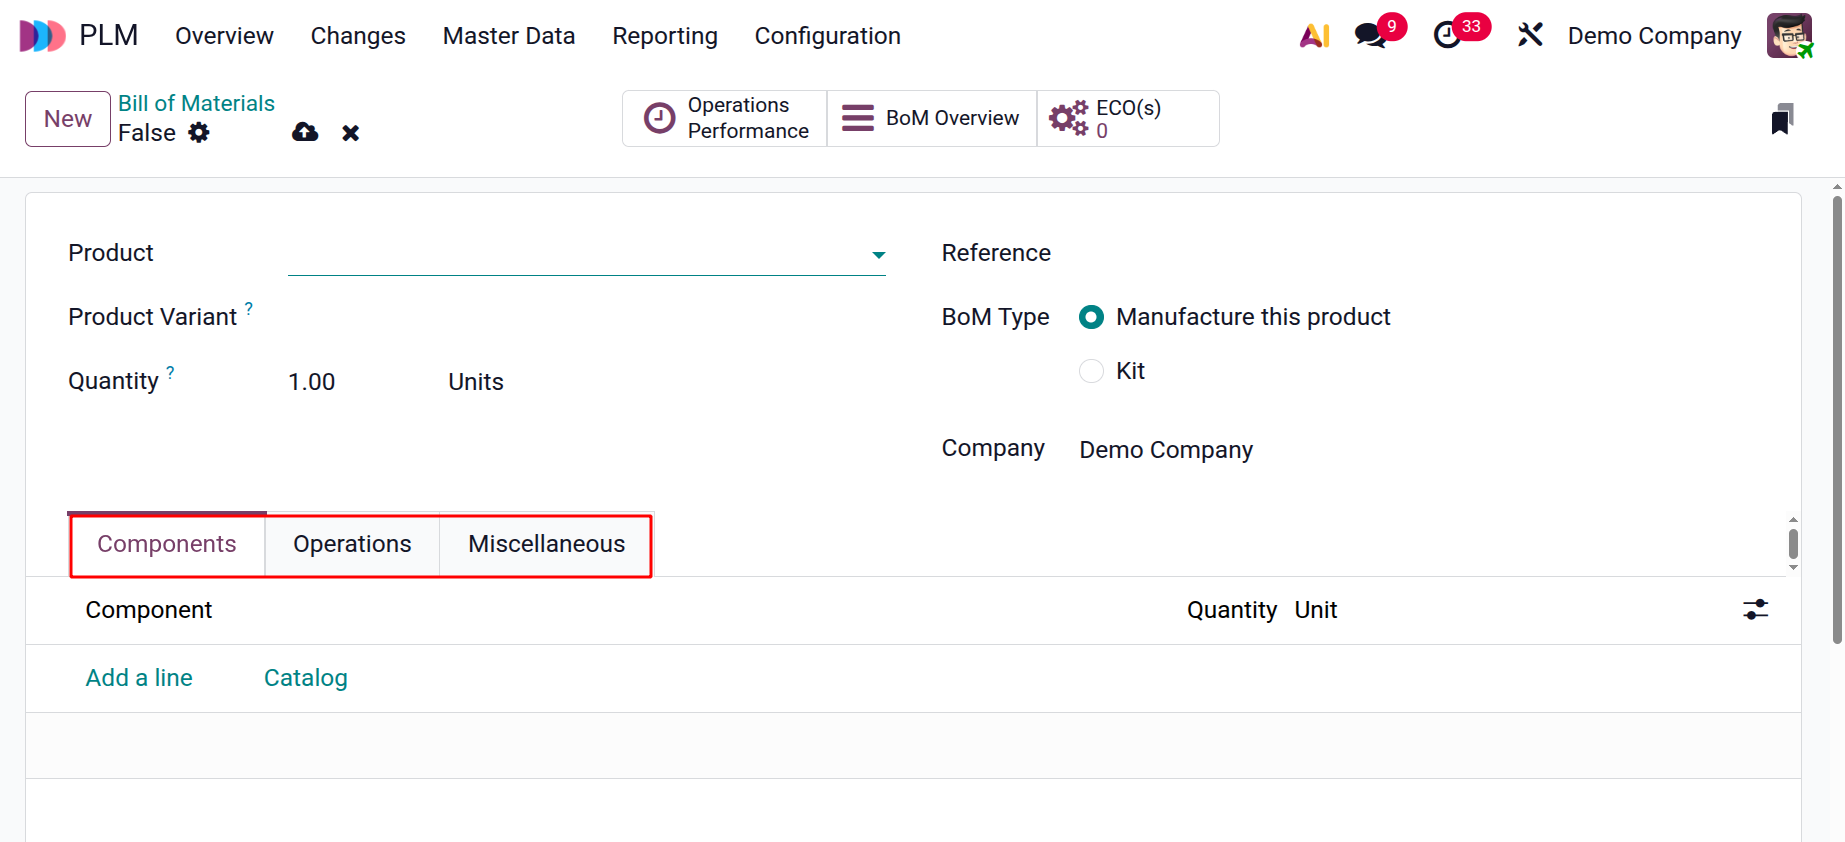
Task: Open the activities clock icon
Action: [x=1447, y=36]
